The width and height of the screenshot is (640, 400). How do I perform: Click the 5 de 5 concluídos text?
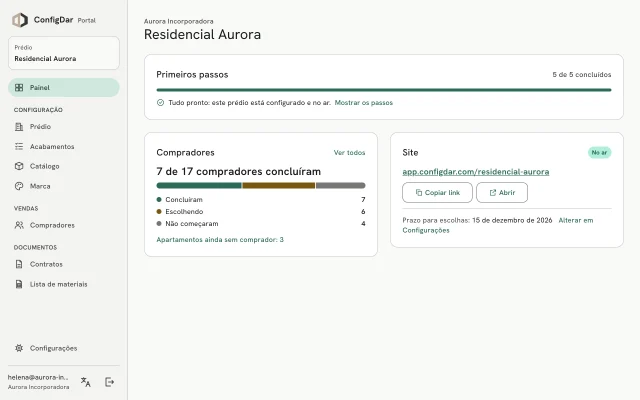click(582, 75)
